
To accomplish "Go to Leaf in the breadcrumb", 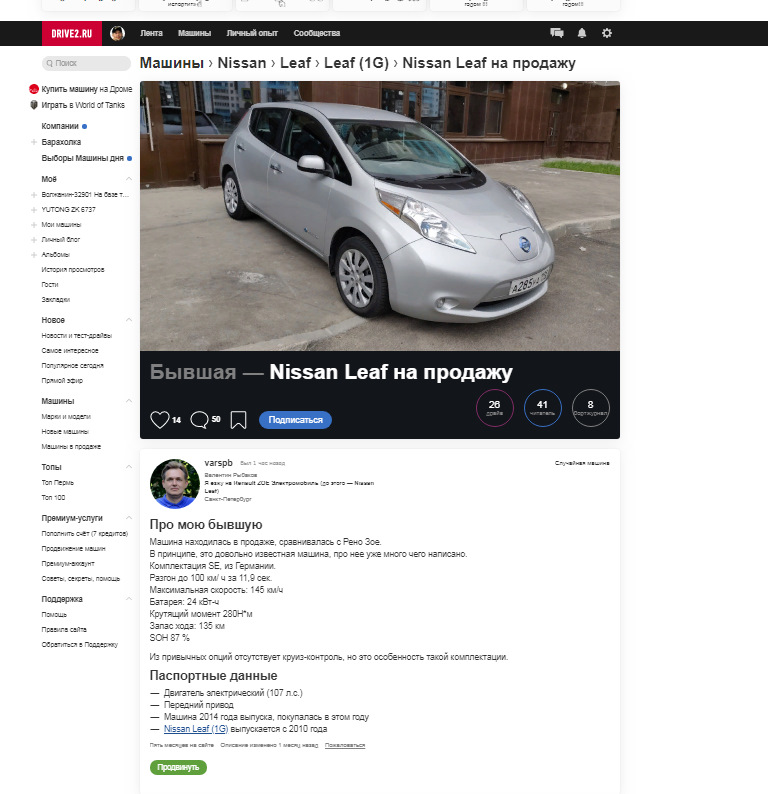I will coord(295,63).
